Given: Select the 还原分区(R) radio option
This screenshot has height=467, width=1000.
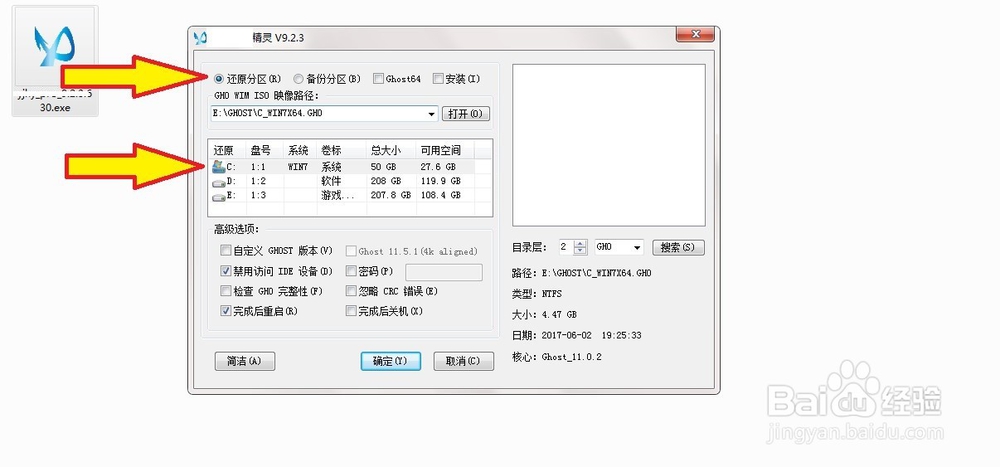Looking at the screenshot, I should 219,79.
